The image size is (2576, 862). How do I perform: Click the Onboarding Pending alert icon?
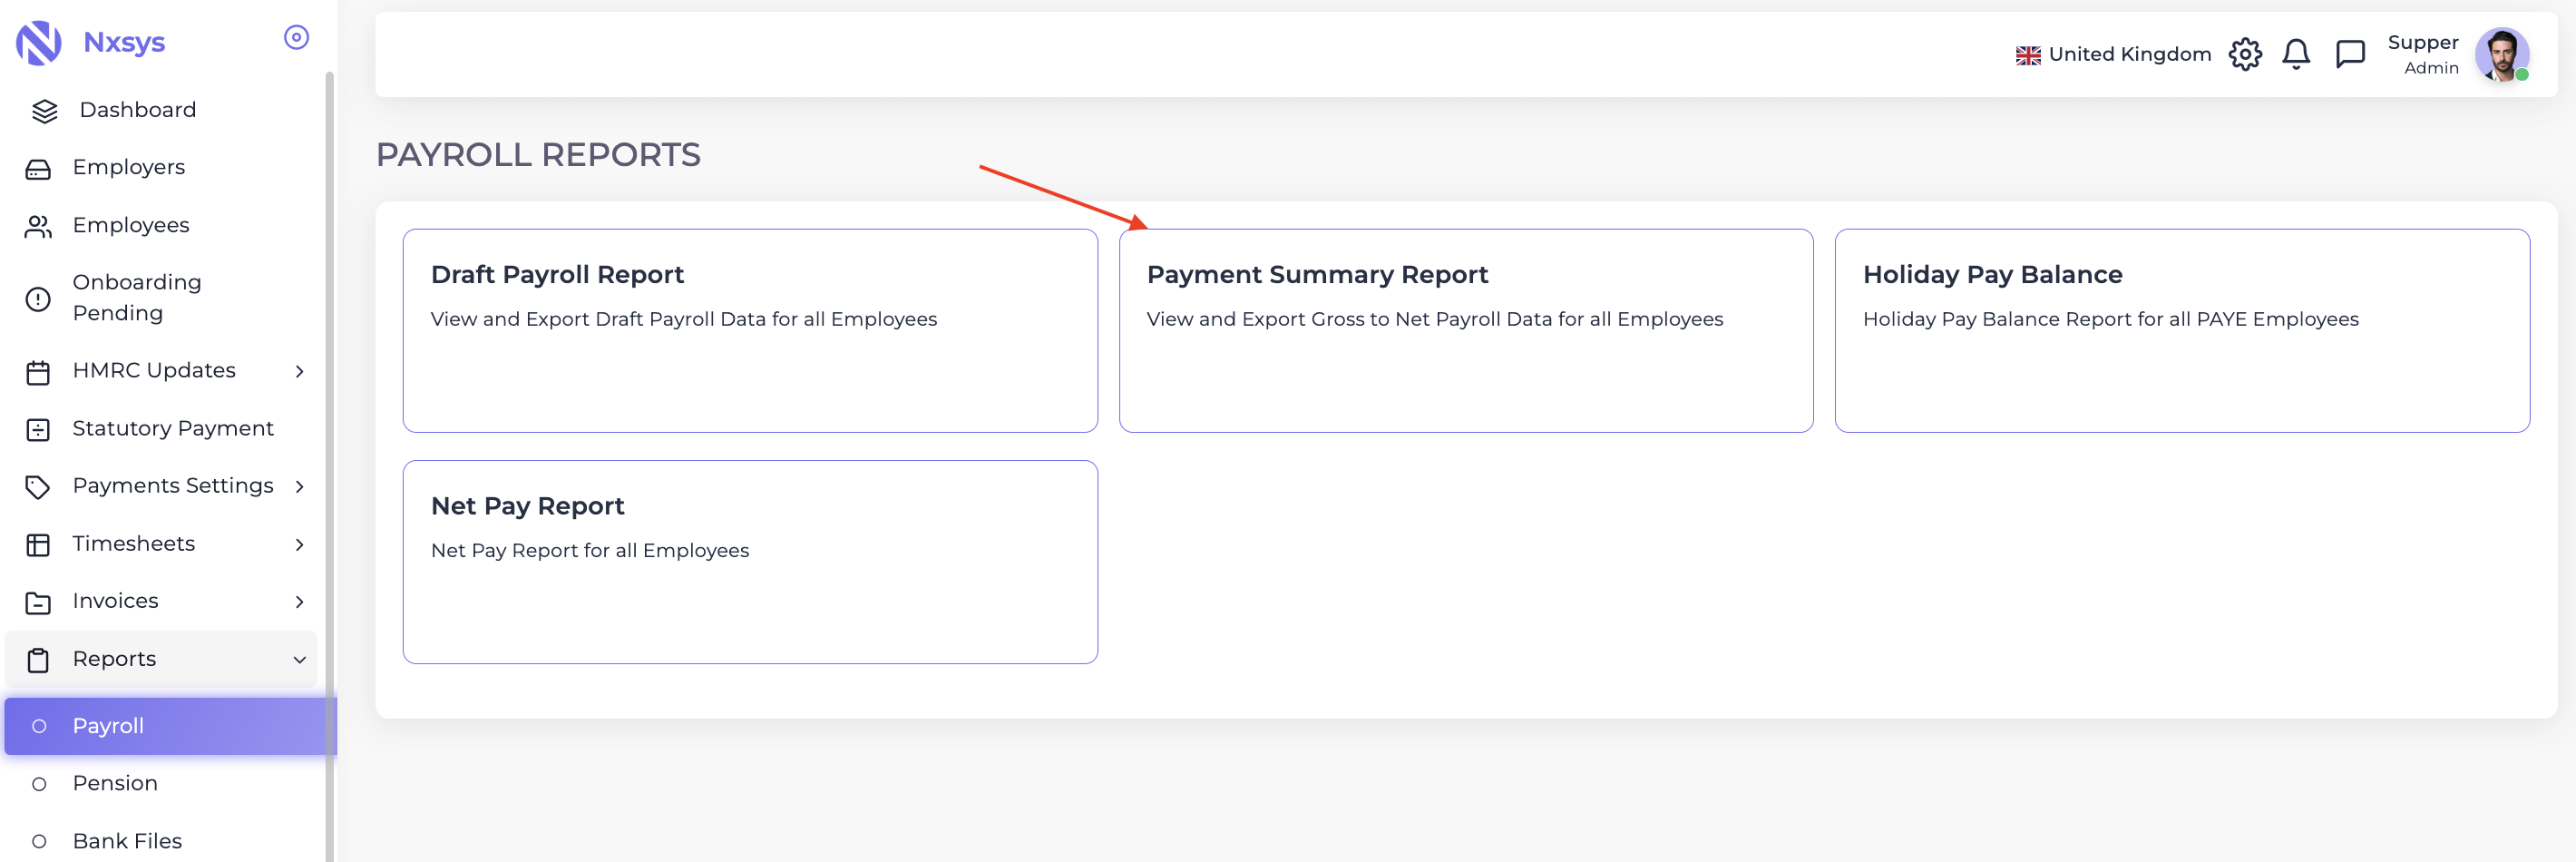[38, 298]
